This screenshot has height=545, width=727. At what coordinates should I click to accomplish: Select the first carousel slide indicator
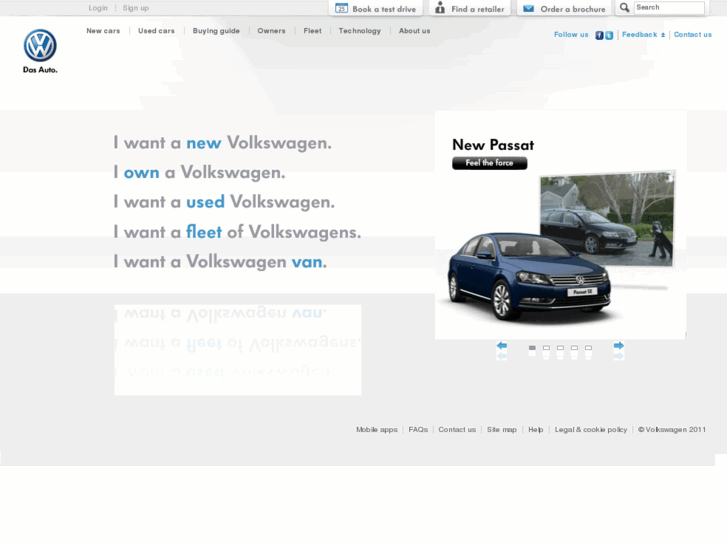coord(532,348)
